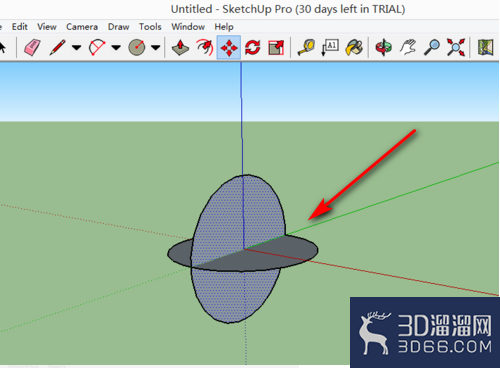Activate the Pan hand tool
Viewport: 500px width, 368px height.
[x=408, y=47]
